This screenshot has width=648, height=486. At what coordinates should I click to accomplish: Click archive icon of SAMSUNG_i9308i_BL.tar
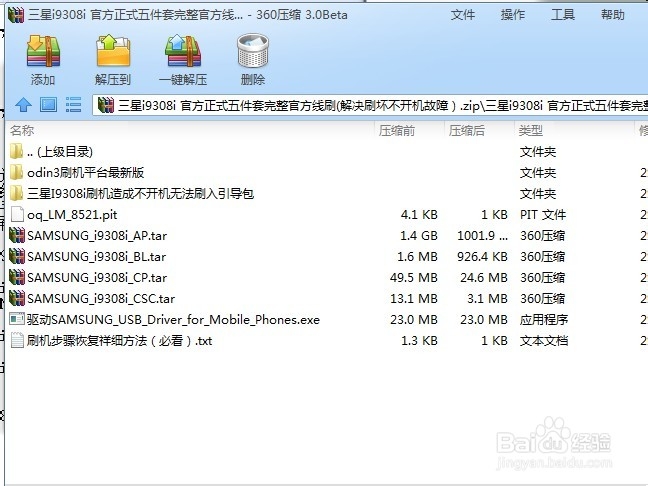tap(17, 257)
